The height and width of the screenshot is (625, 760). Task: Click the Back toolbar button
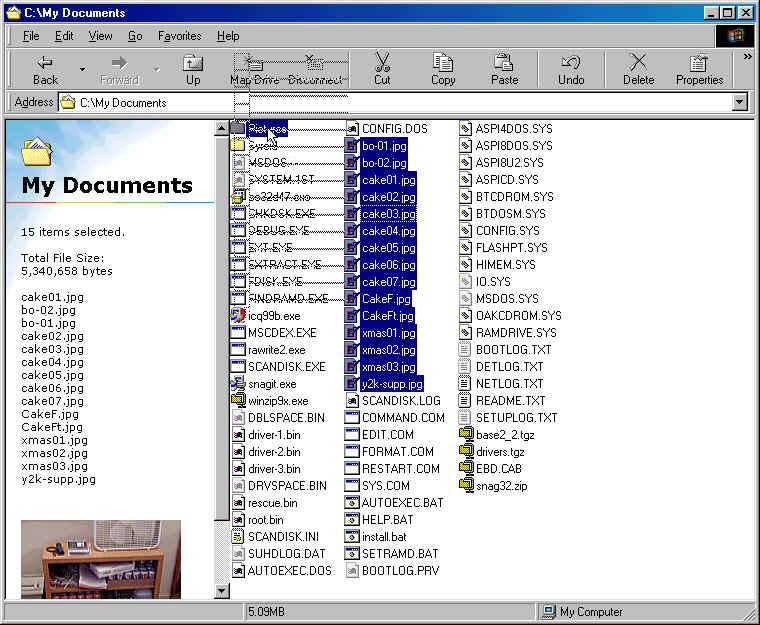(x=45, y=69)
